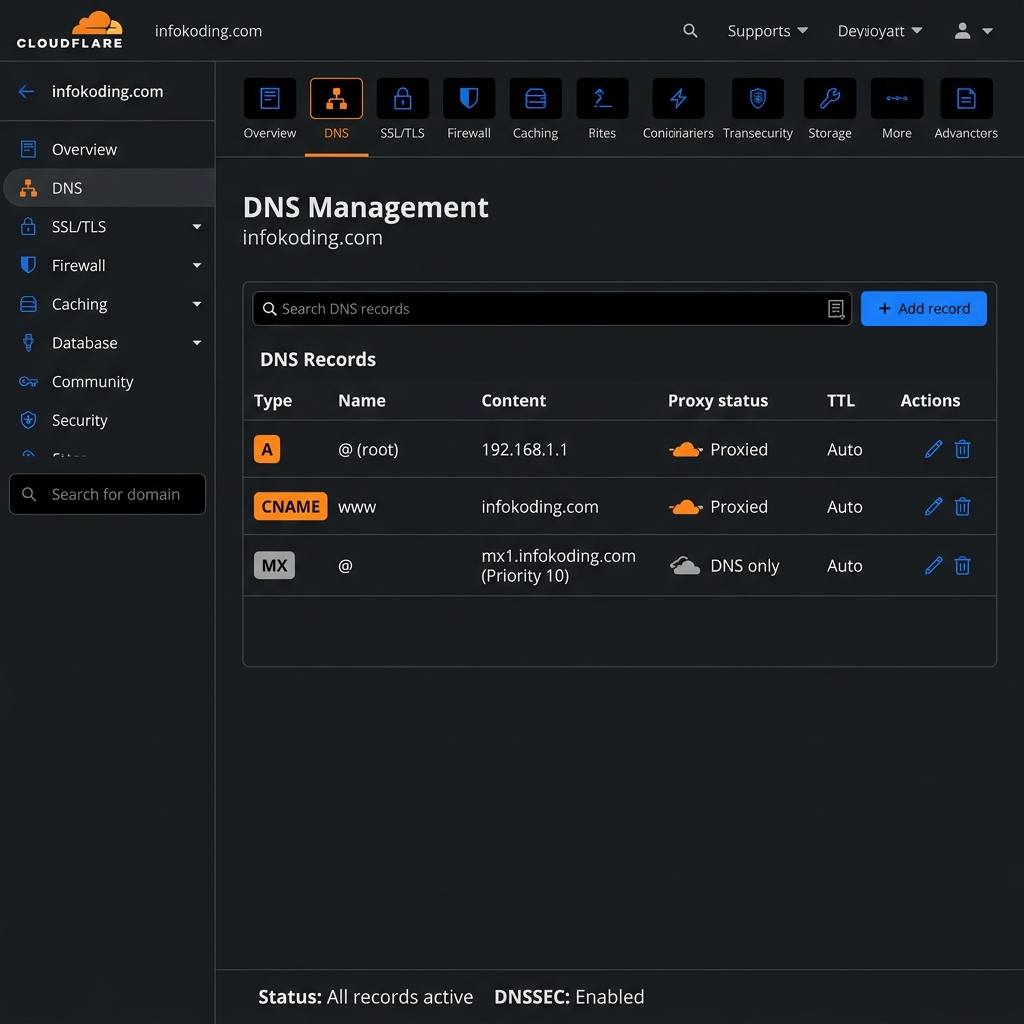Expand the Supports dropdown
The height and width of the screenshot is (1024, 1024).
(767, 31)
